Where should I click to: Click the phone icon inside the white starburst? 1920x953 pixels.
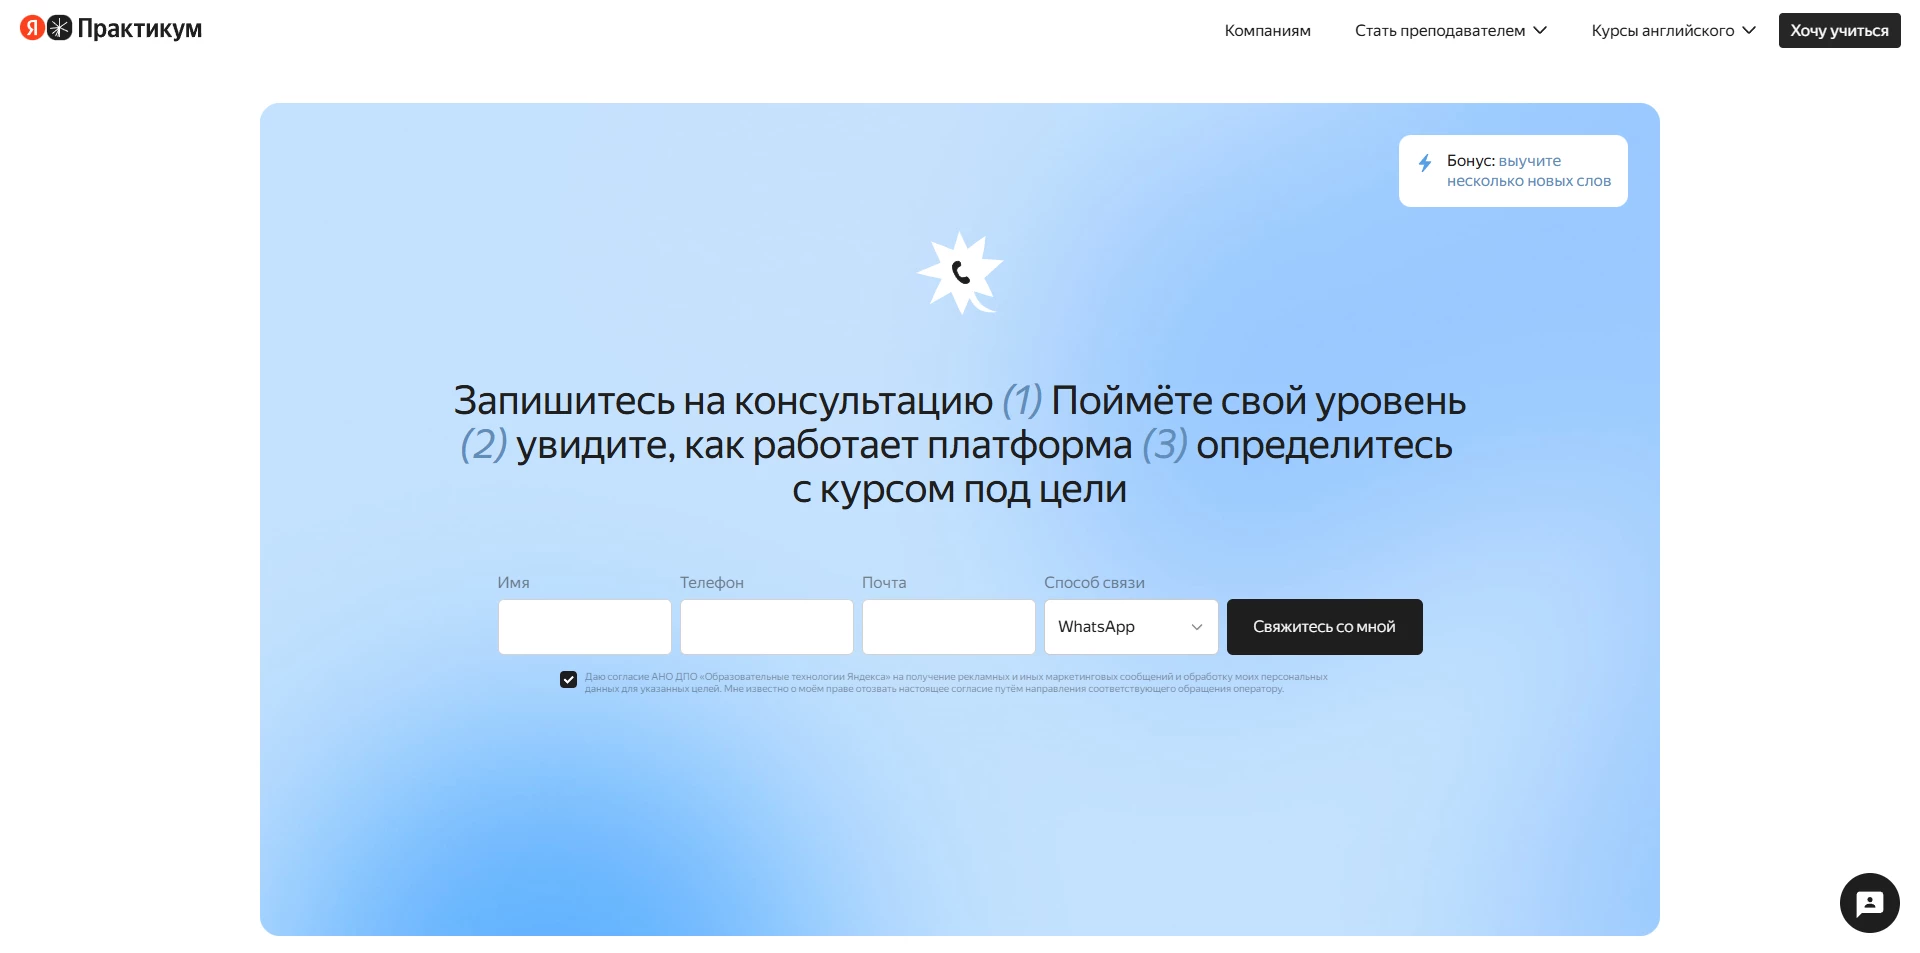961,271
